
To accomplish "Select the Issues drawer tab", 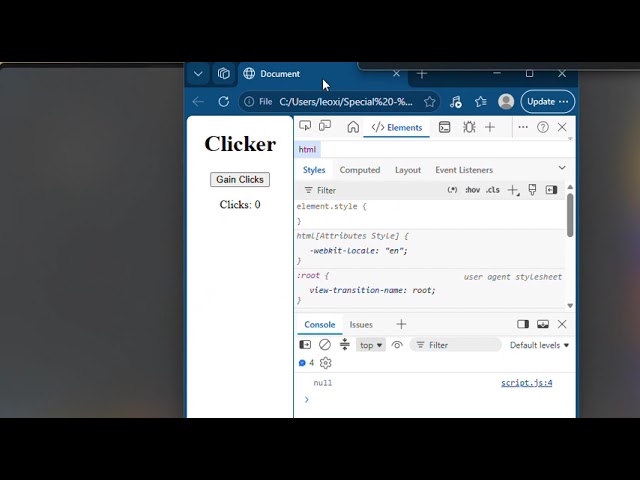I will coord(361,324).
